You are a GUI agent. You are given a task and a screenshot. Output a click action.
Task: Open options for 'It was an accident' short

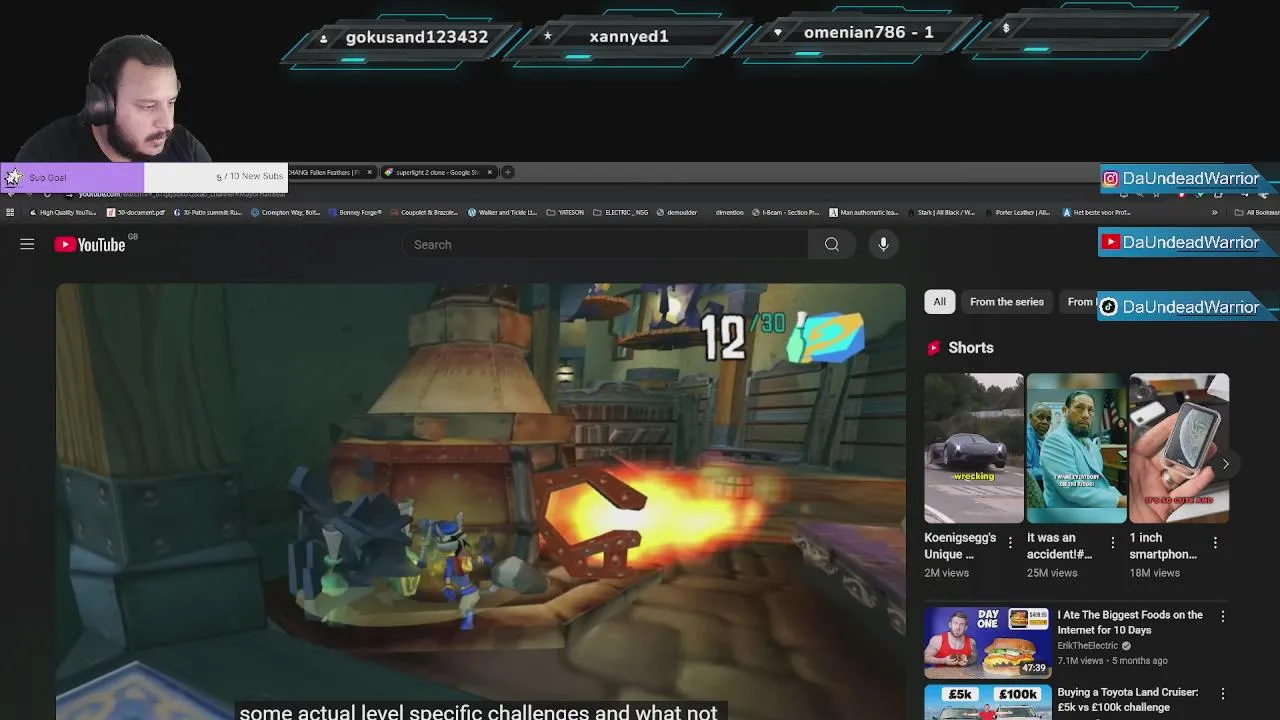pos(1112,542)
